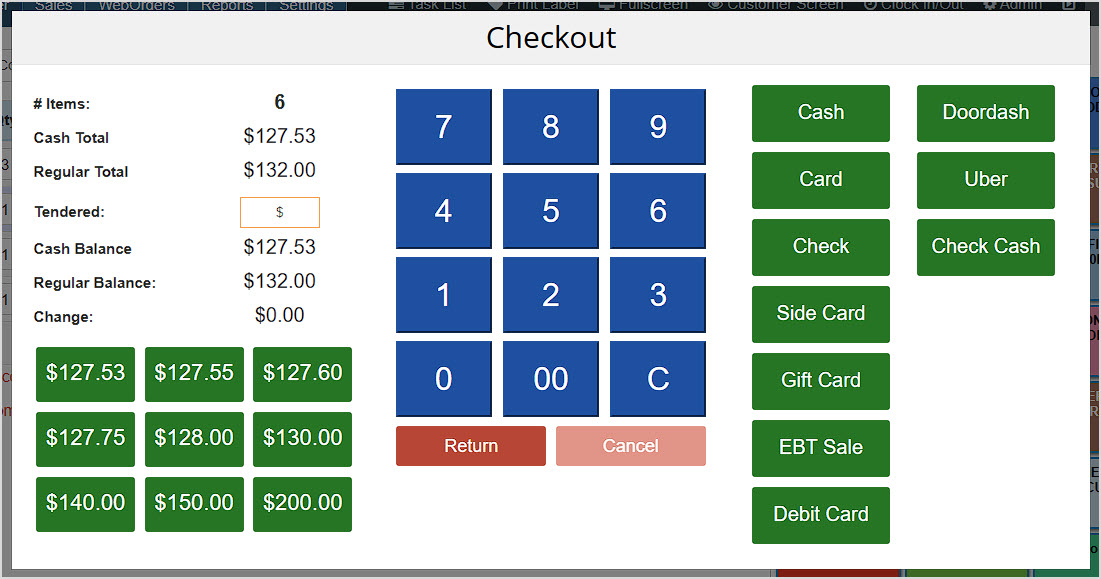Viewport: 1101px width, 579px height.
Task: Pay with Cash
Action: (820, 113)
